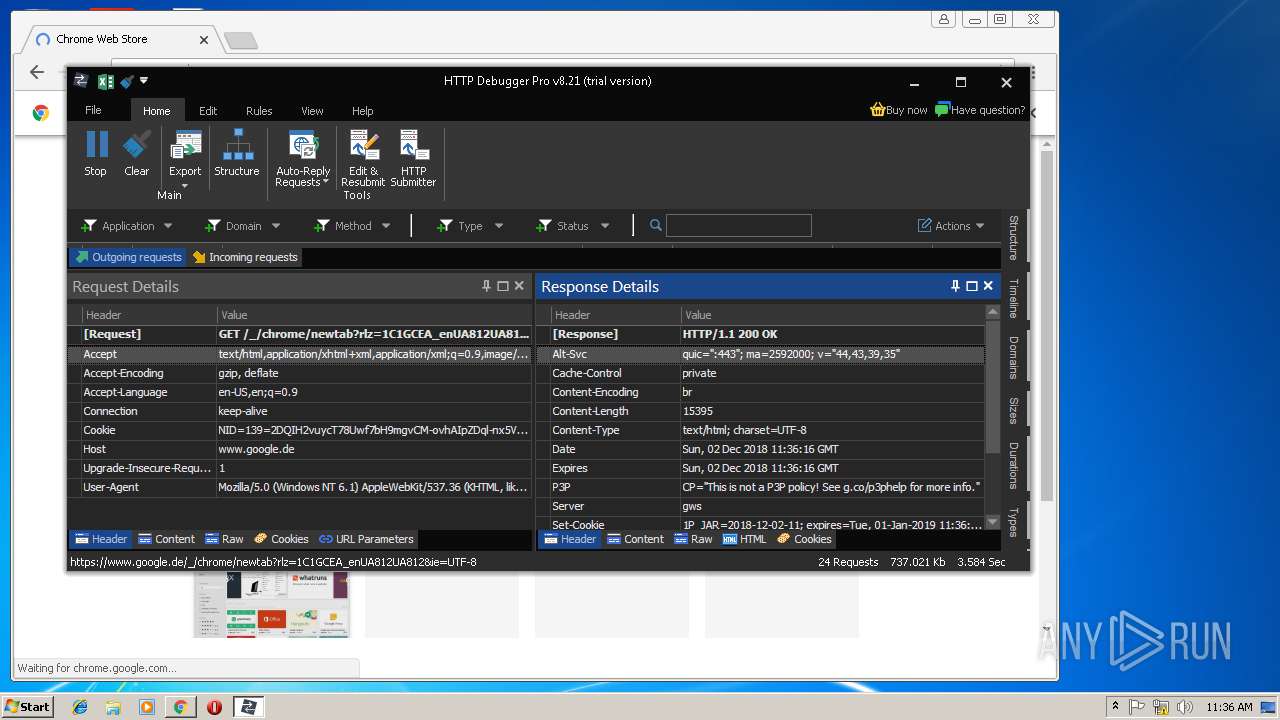Open the Application filter dropdown
Screen dimensions: 1280x720
[127, 226]
